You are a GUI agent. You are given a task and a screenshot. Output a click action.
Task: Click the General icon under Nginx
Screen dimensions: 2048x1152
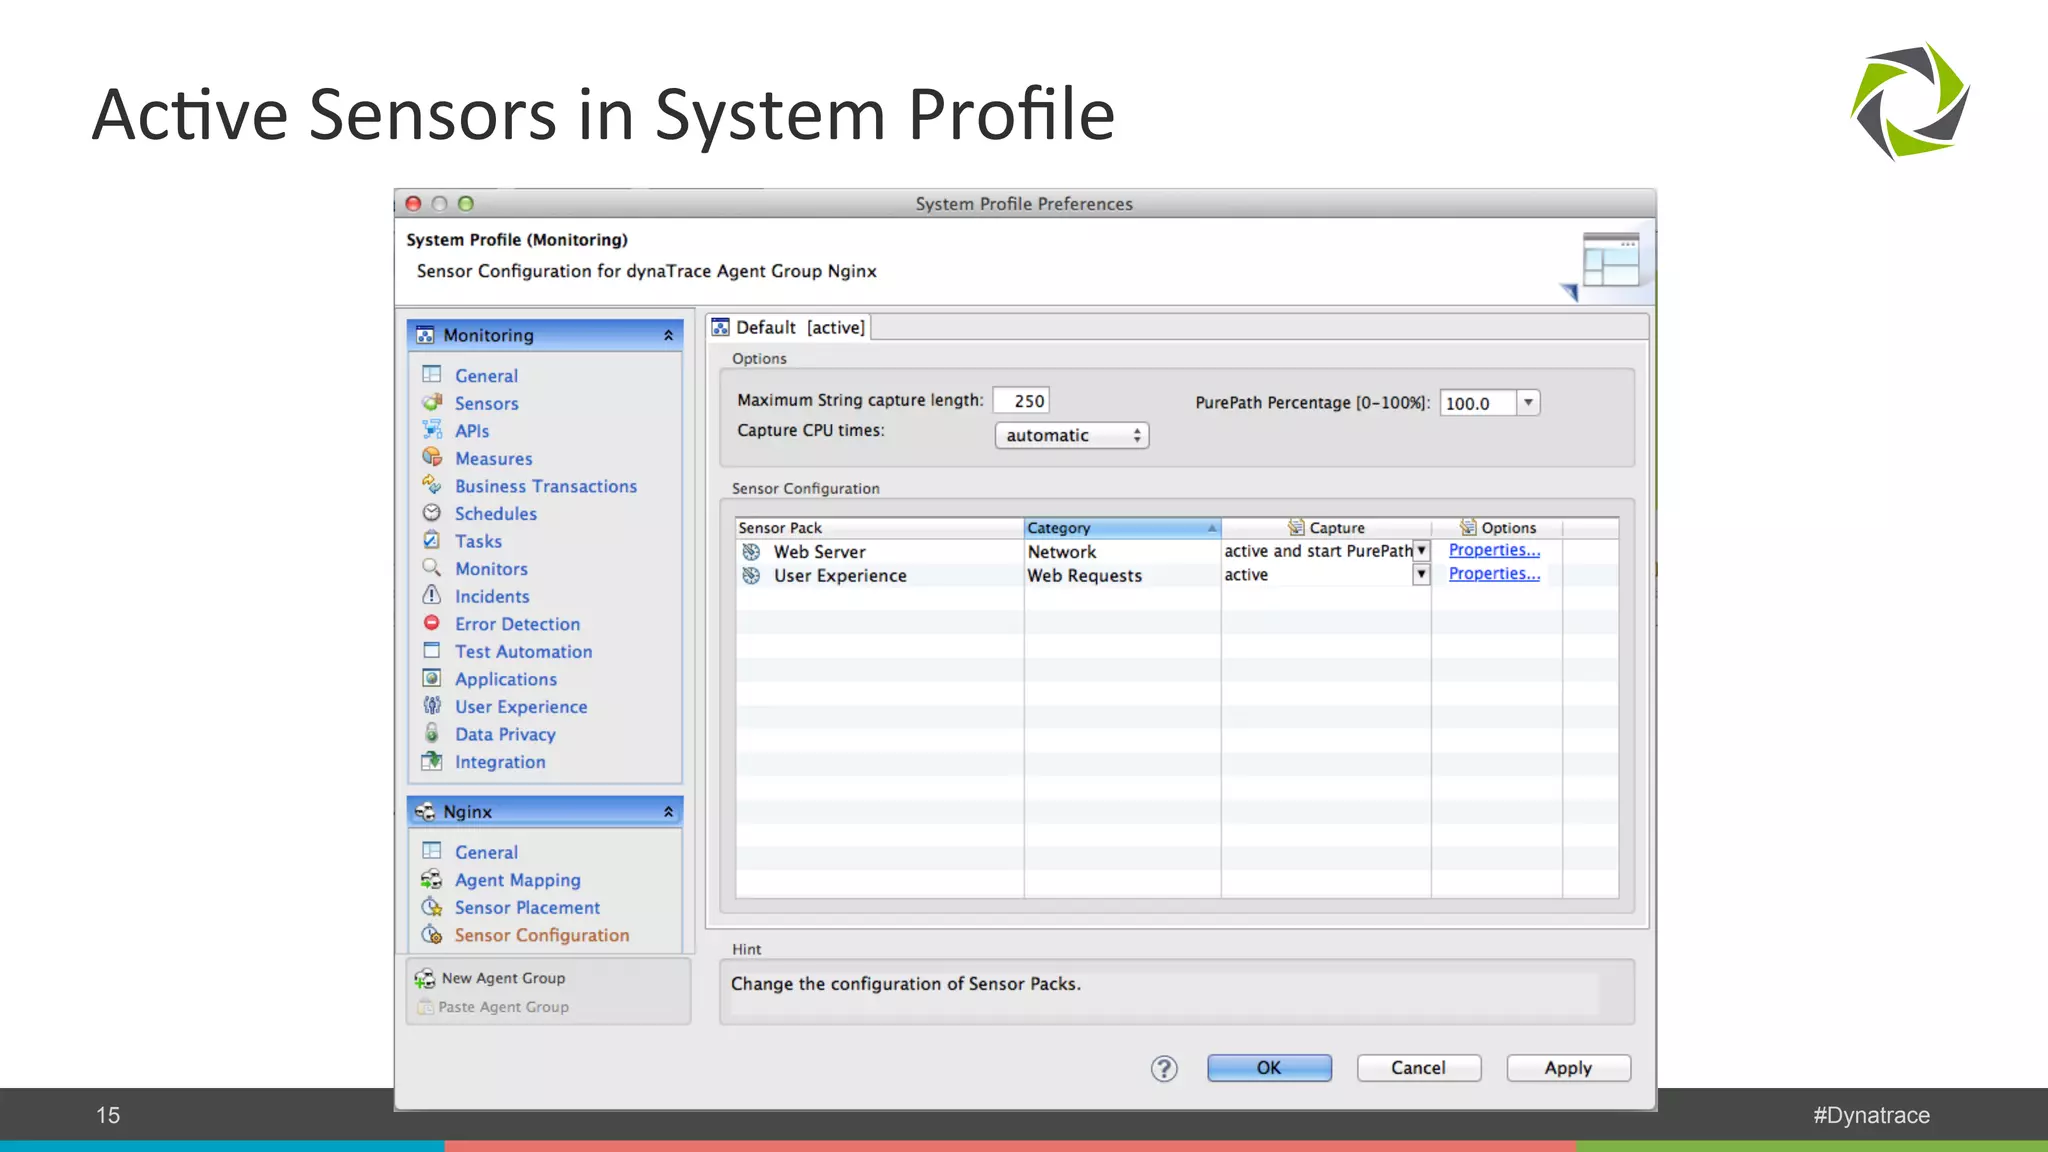point(432,852)
